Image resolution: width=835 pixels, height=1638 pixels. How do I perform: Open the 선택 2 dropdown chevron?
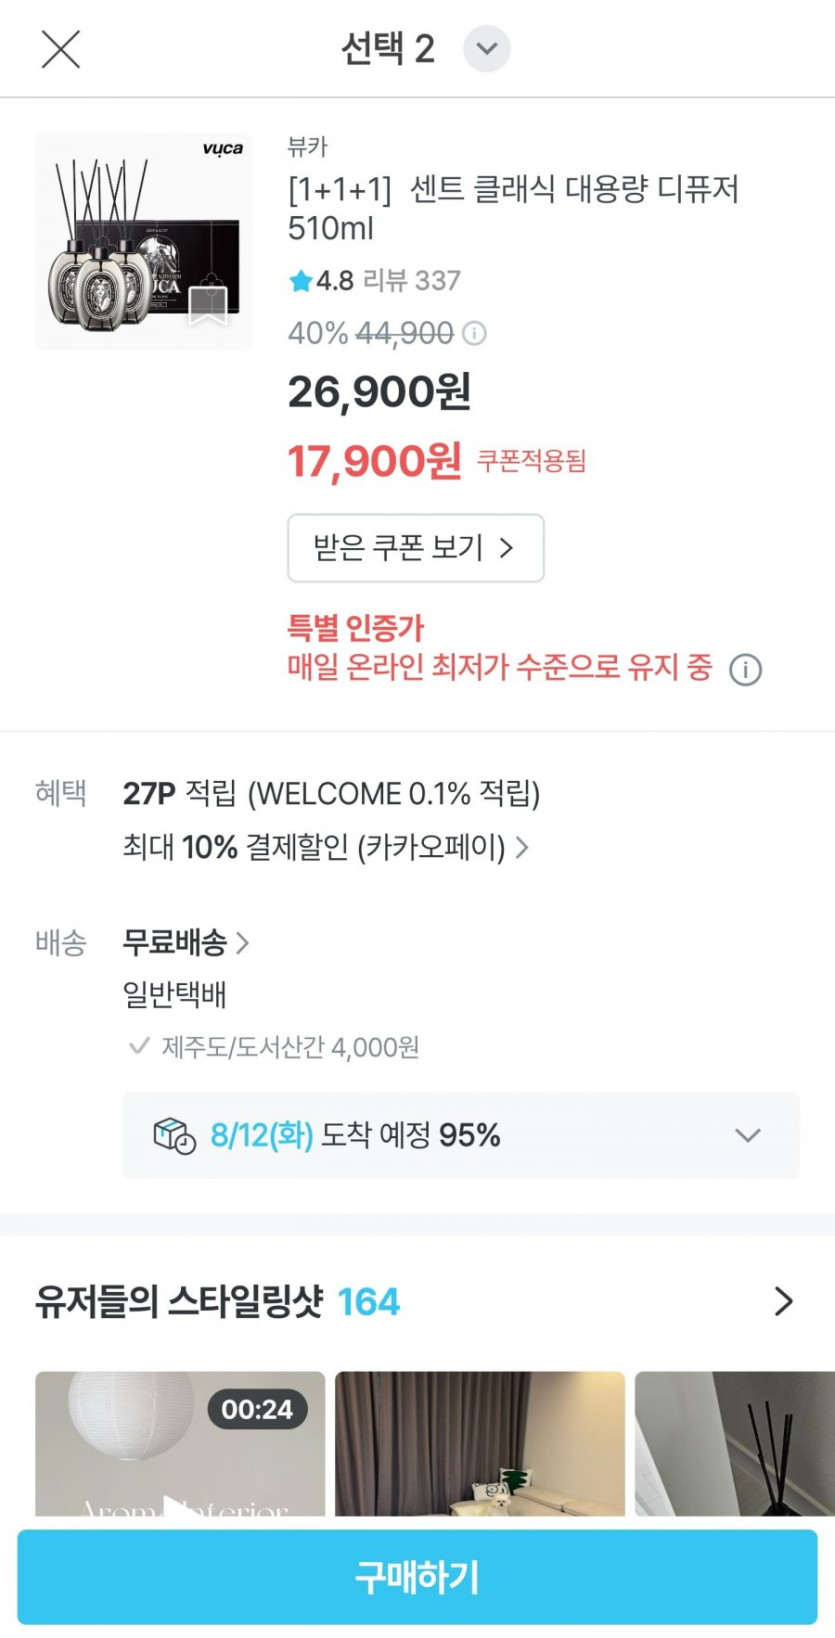tap(486, 49)
